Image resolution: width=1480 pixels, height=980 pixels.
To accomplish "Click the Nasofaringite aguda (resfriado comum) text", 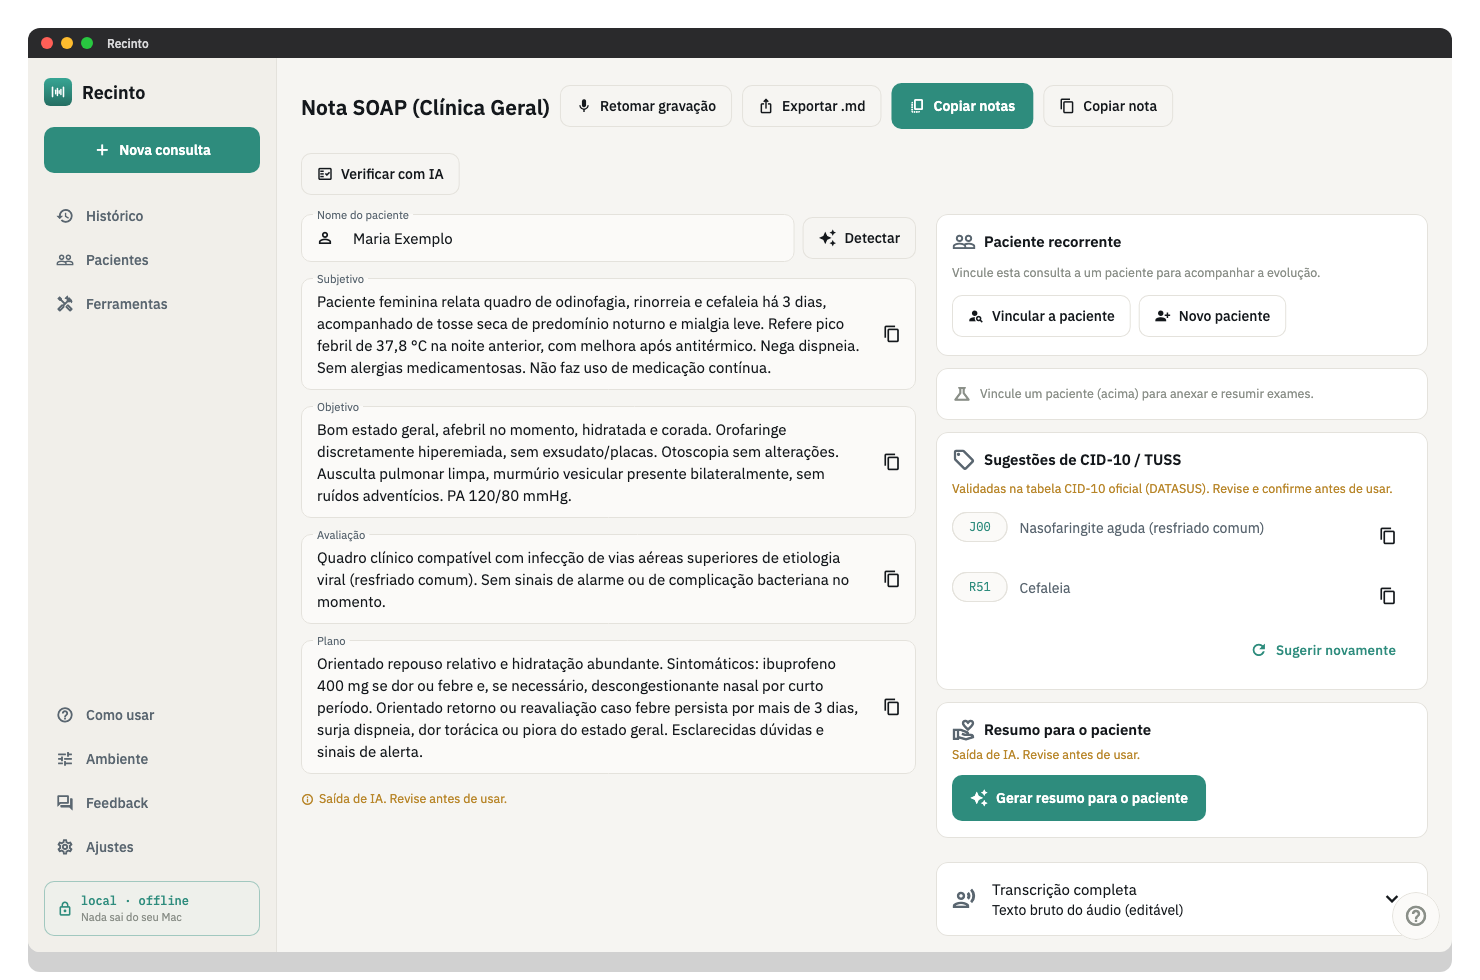I will [1142, 528].
